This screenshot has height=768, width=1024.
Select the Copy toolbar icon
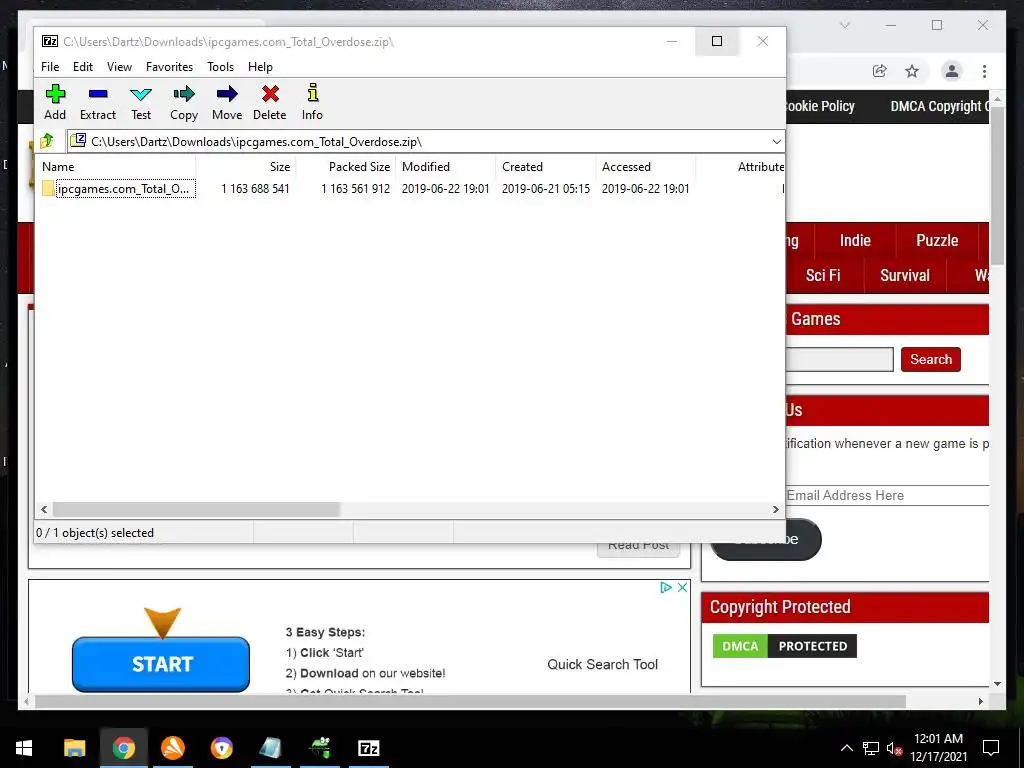point(184,94)
